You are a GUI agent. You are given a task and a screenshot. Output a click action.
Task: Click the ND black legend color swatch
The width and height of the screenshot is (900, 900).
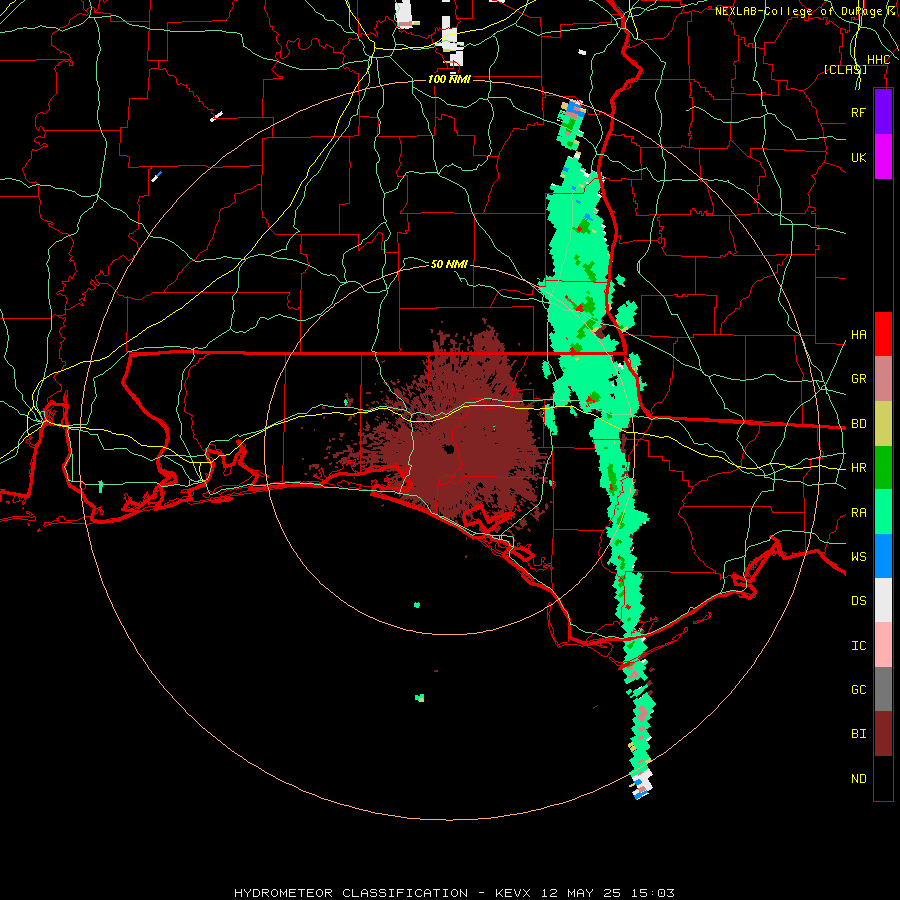(883, 778)
